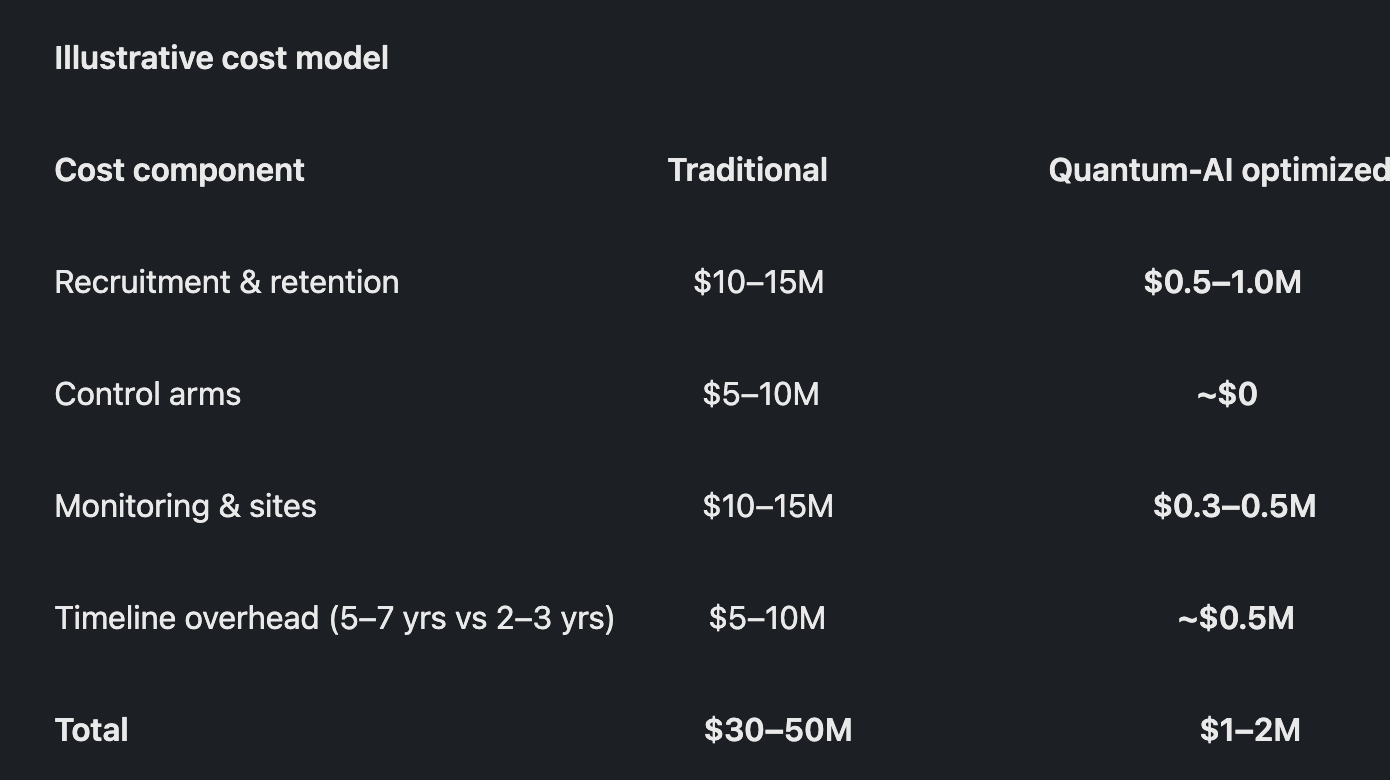Click the Traditional recruitment cost '$10–15M'
The height and width of the screenshot is (780, 1390).
(758, 282)
